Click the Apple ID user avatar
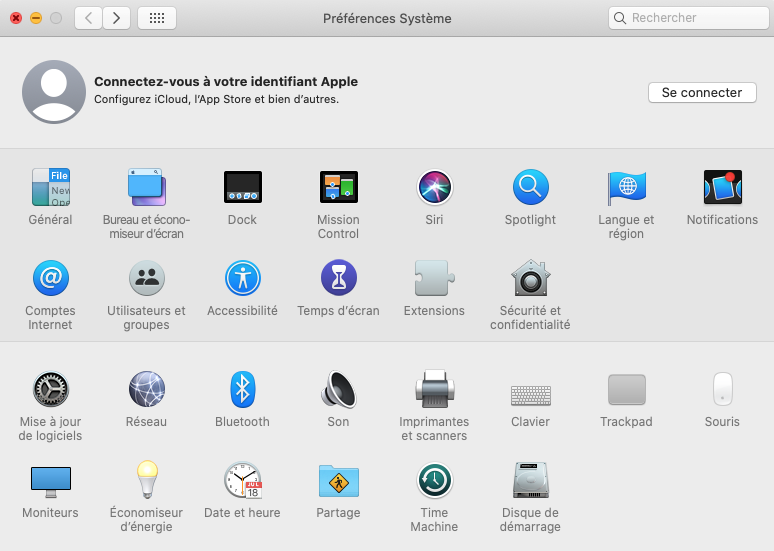Viewport: 774px width, 551px height. [54, 92]
